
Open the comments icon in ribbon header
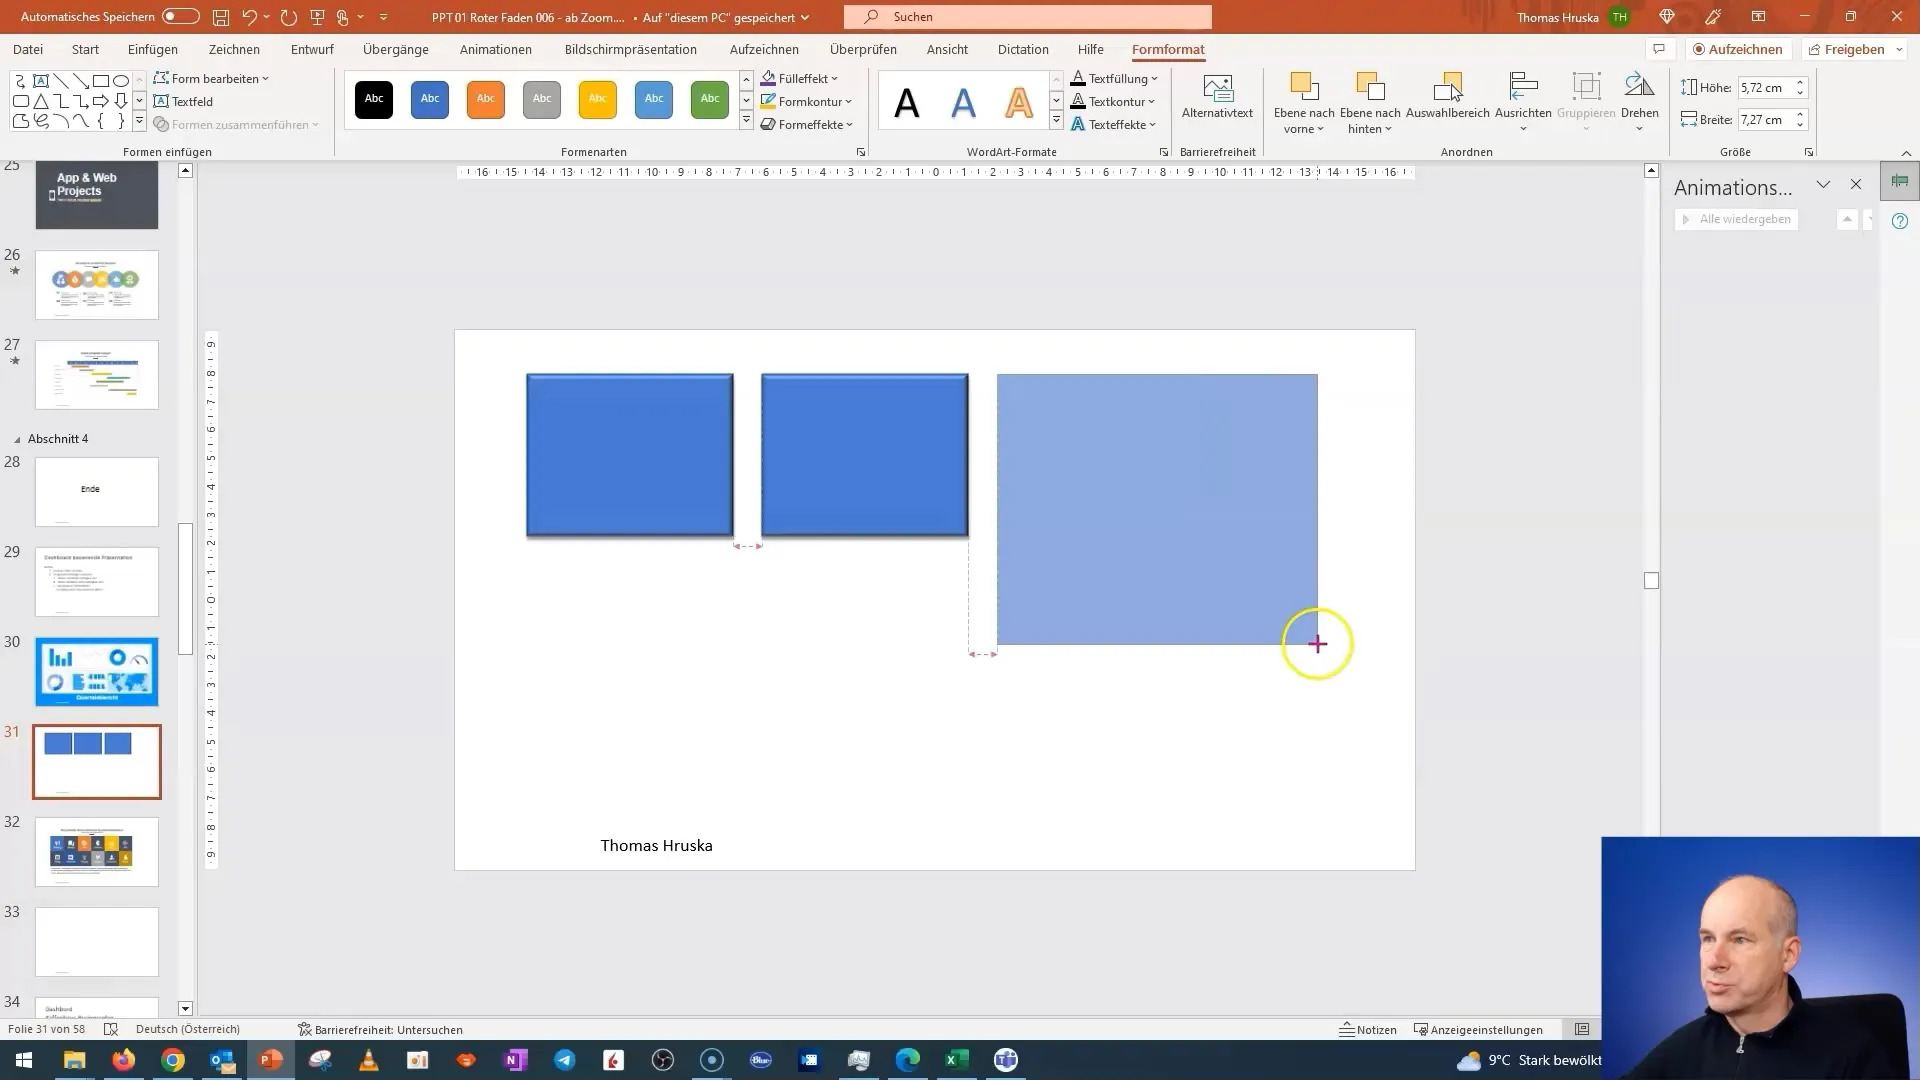[x=1659, y=49]
